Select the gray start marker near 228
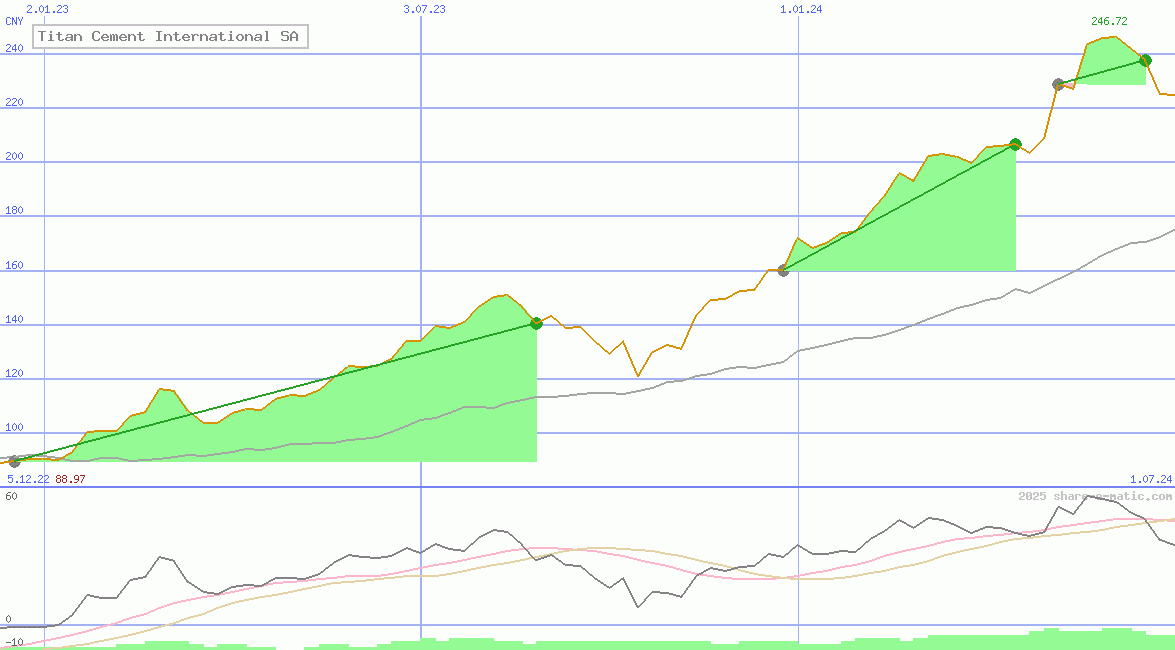The height and width of the screenshot is (650, 1175). pos(1058,84)
